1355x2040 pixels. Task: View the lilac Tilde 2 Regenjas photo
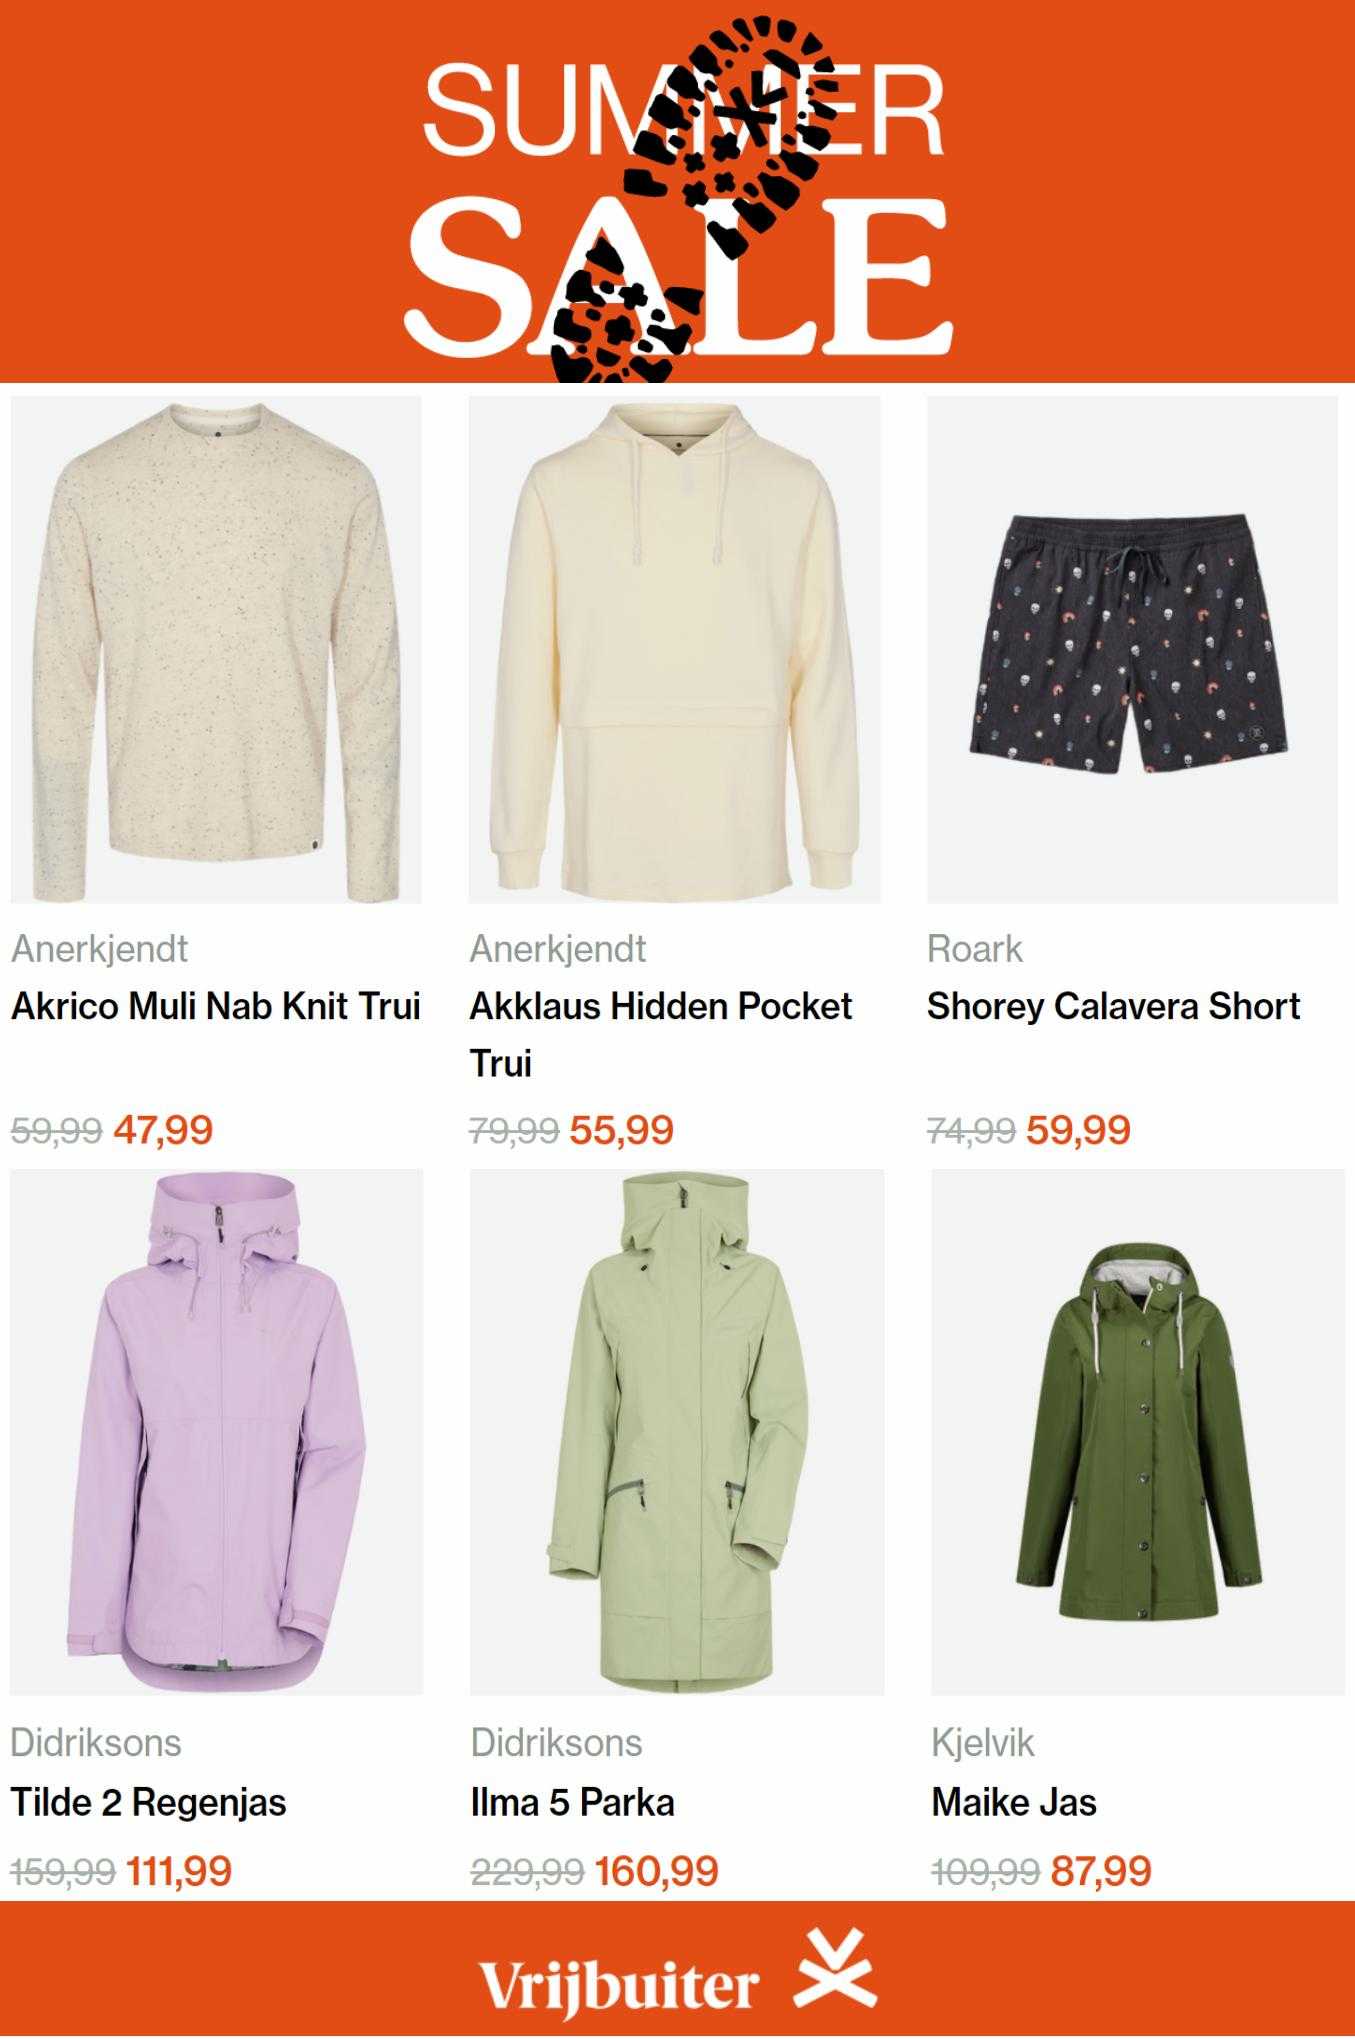[216, 1432]
